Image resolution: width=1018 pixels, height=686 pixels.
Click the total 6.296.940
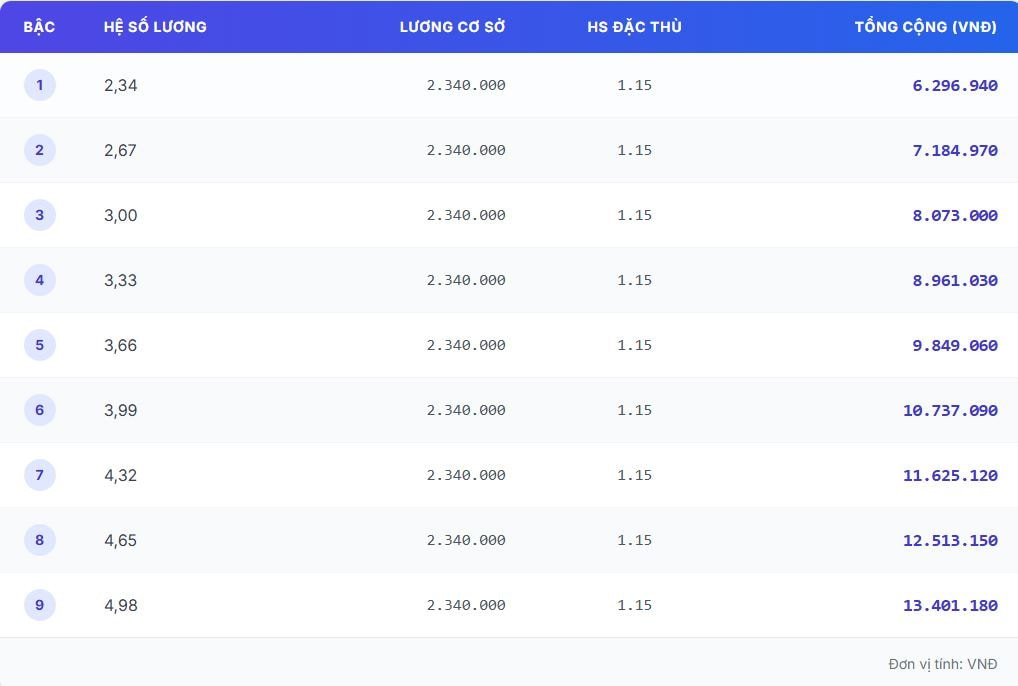point(954,86)
